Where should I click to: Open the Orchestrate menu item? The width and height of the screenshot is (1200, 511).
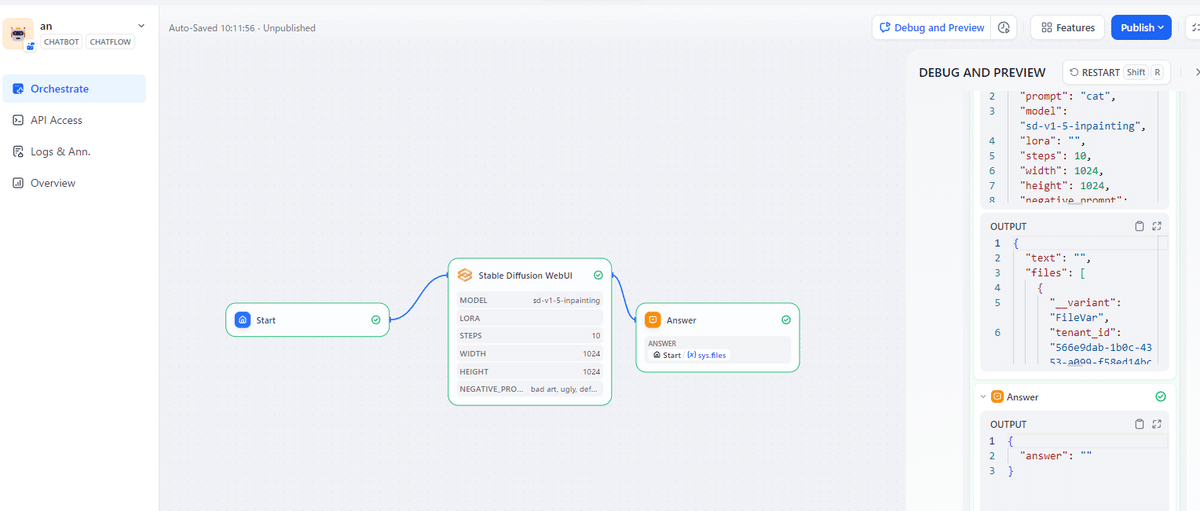point(74,89)
